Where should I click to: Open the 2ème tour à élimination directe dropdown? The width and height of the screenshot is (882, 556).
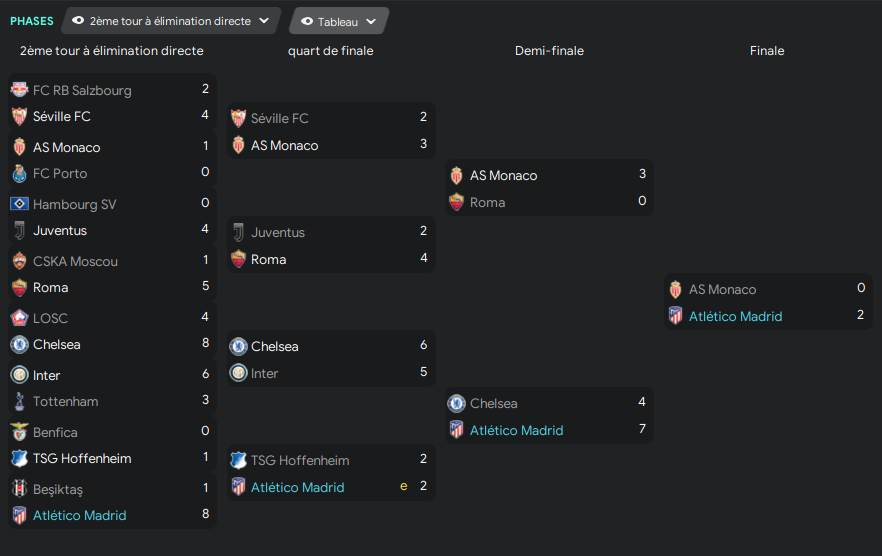click(170, 21)
